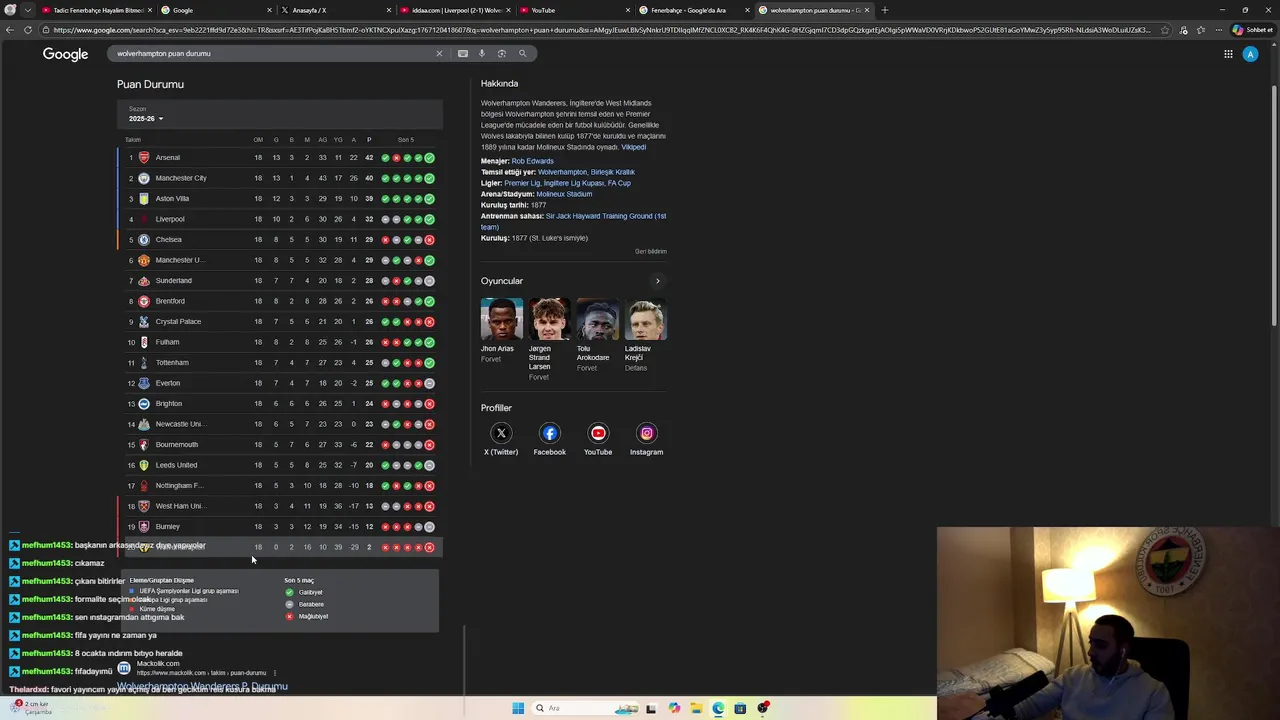The width and height of the screenshot is (1280, 720).
Task: Click the magnifier search icon in search box
Action: tap(522, 53)
